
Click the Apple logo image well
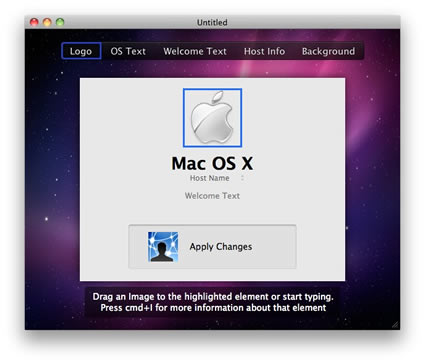(212, 117)
